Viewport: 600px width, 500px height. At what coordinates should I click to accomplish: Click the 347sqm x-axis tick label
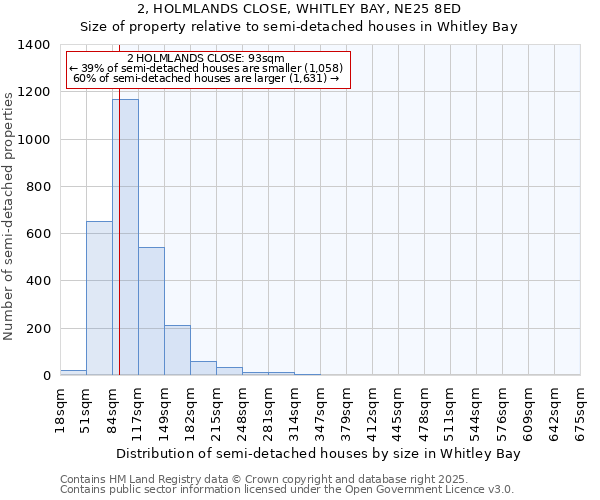[x=320, y=412]
